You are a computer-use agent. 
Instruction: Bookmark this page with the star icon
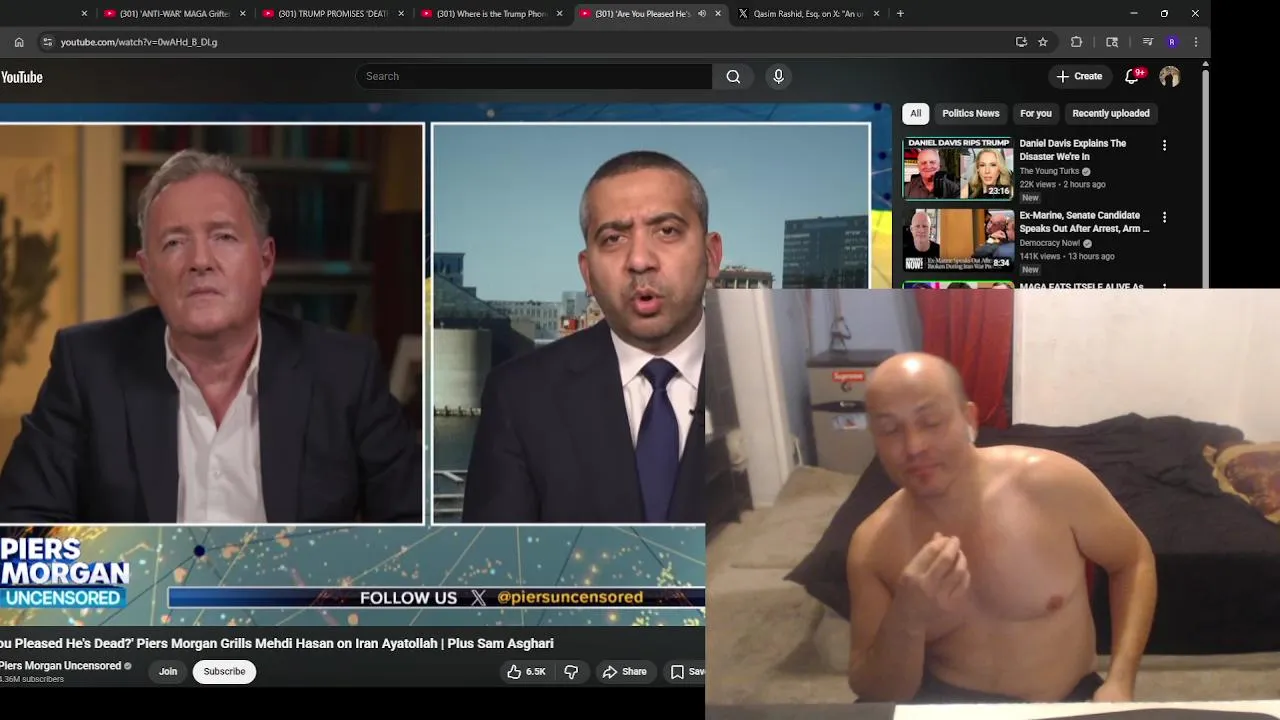pos(1043,42)
